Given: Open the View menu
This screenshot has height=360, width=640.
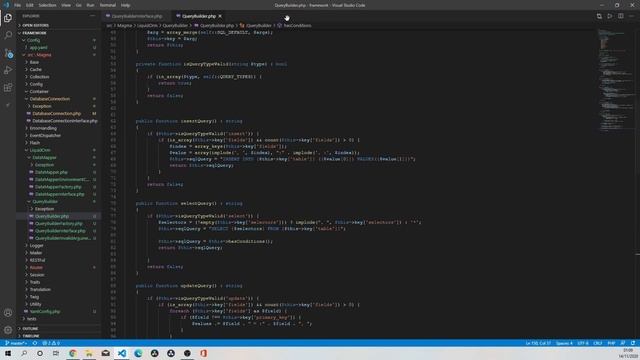Looking at the screenshot, I should (x=66, y=5).
